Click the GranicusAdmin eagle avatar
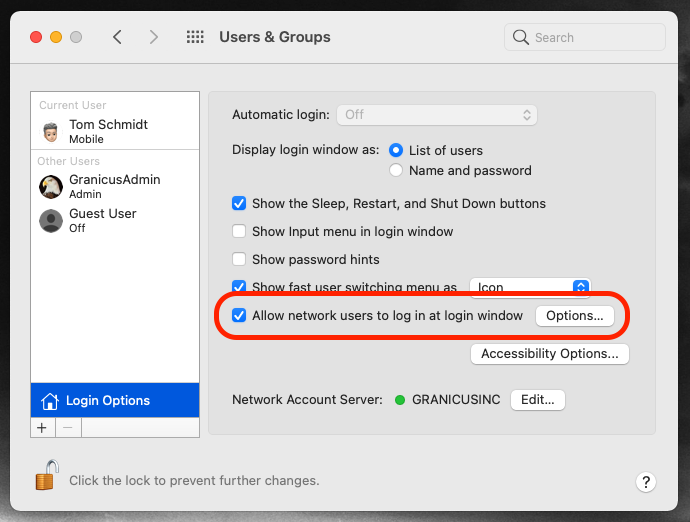This screenshot has width=690, height=522. (x=51, y=186)
